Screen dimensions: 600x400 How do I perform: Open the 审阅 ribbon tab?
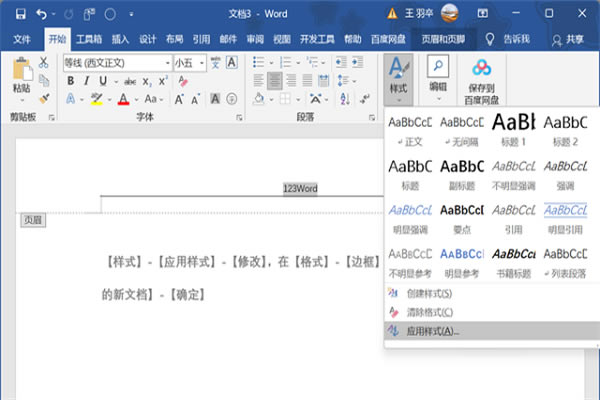(x=255, y=39)
